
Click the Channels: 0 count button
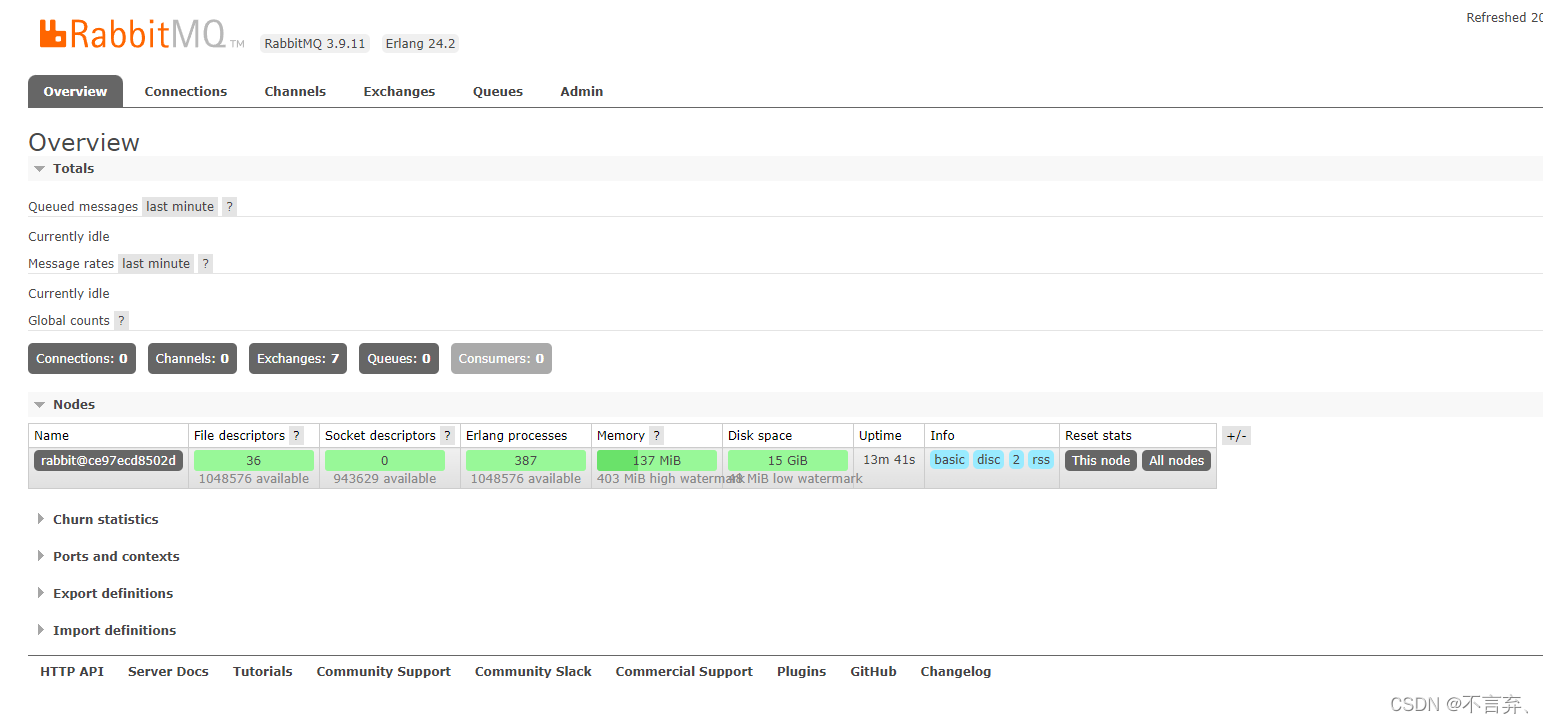point(192,359)
